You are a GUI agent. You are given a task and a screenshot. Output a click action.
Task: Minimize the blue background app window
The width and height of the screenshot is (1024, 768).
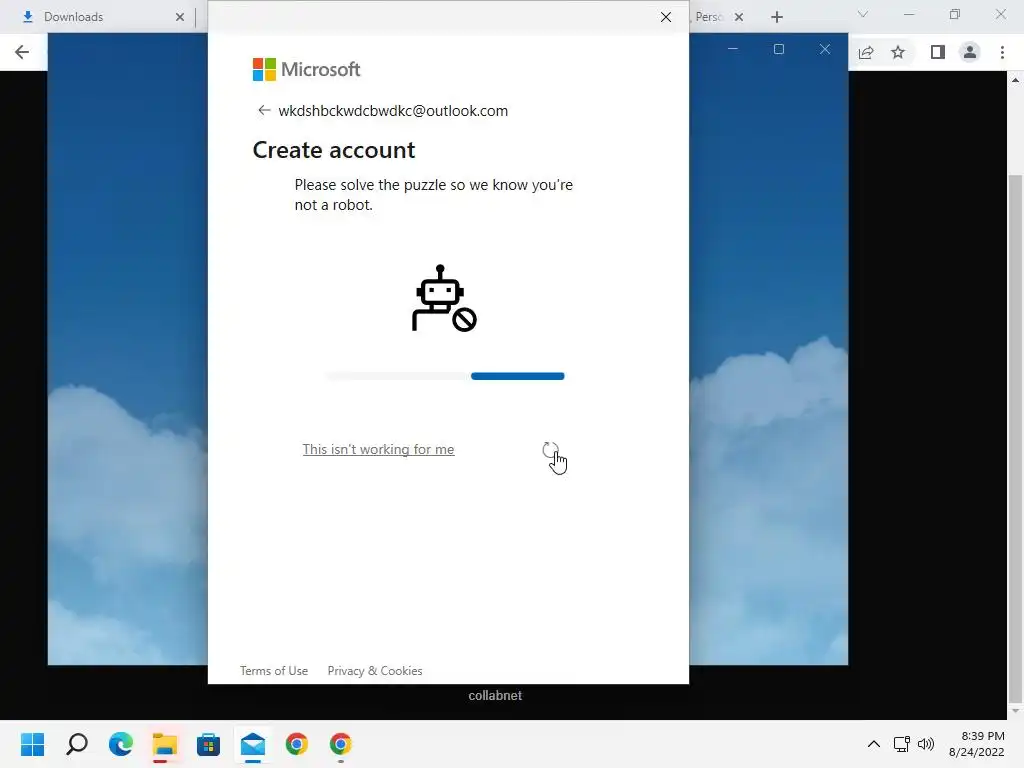pos(733,49)
